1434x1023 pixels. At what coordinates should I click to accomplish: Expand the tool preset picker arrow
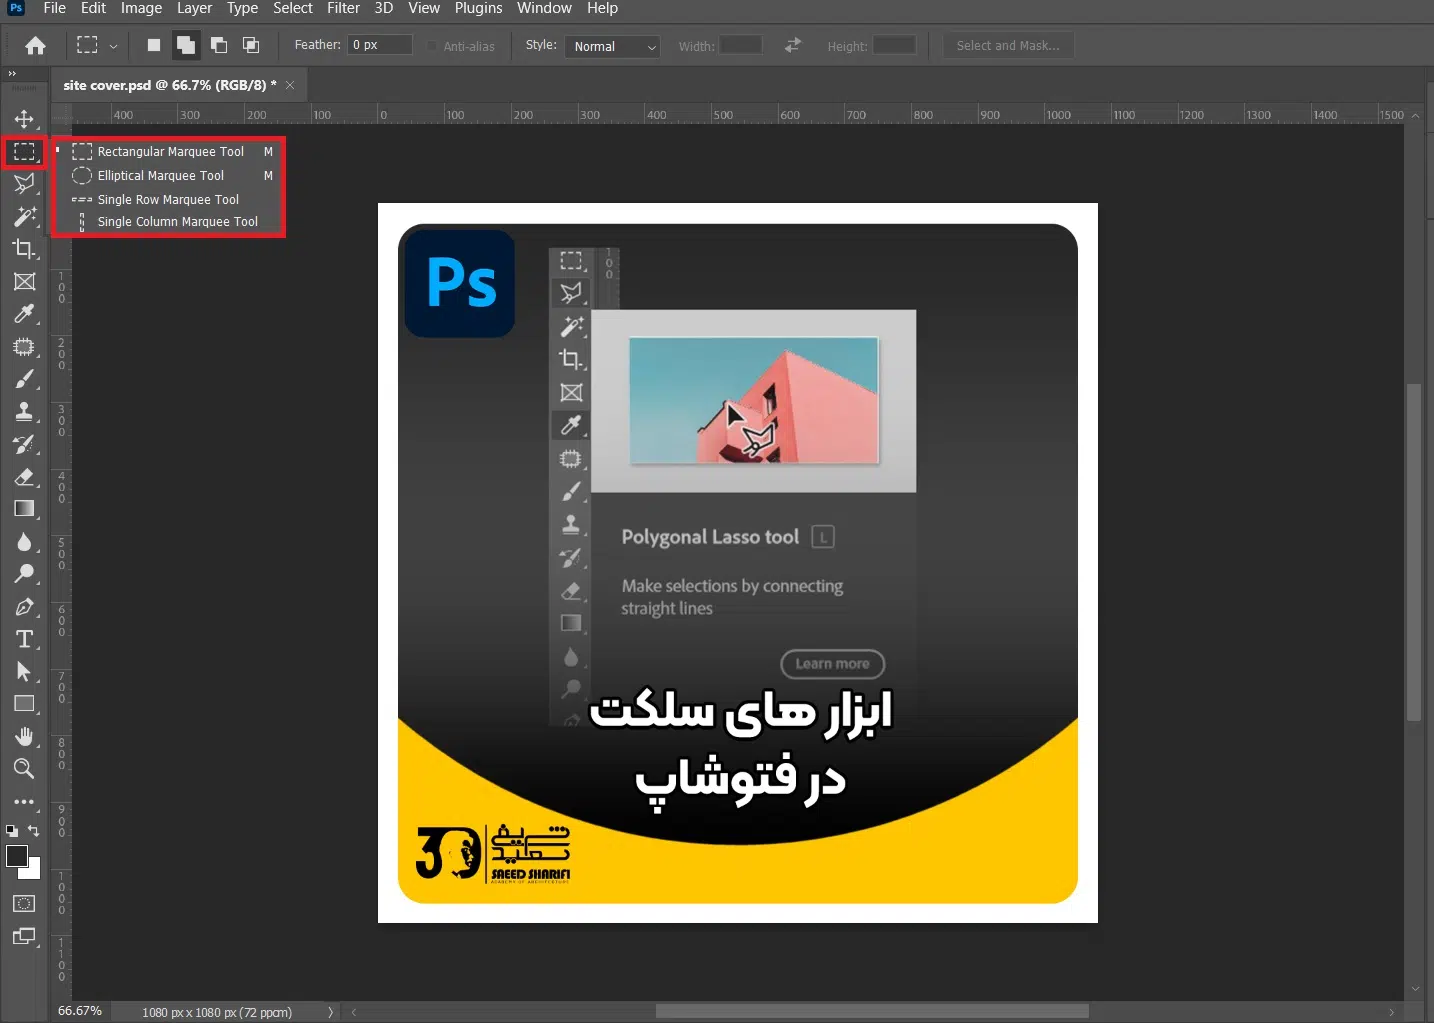pos(113,46)
